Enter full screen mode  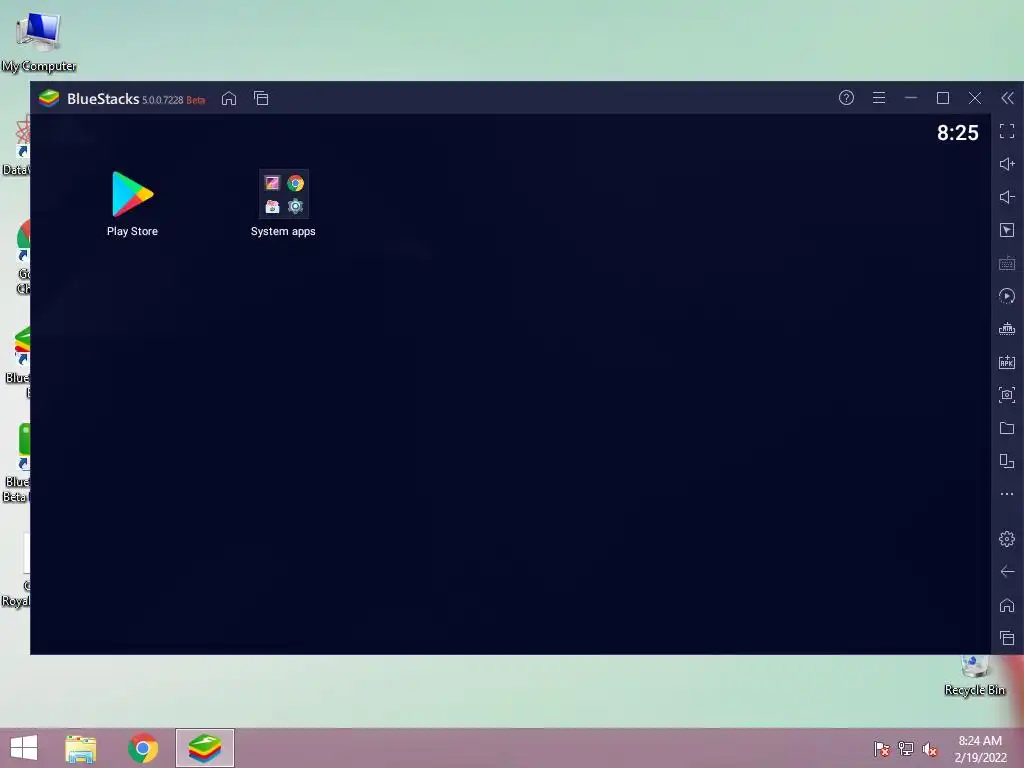pos(1007,131)
